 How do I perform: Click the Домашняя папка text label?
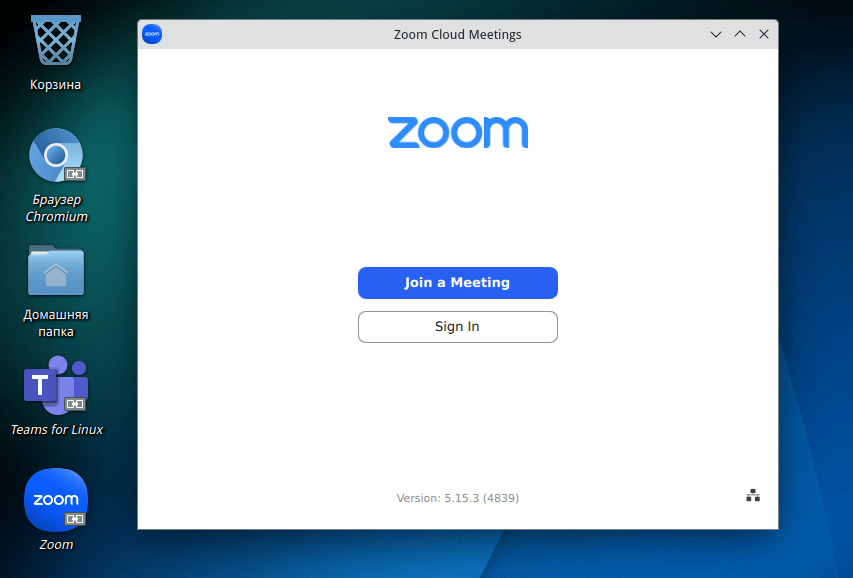click(56, 323)
